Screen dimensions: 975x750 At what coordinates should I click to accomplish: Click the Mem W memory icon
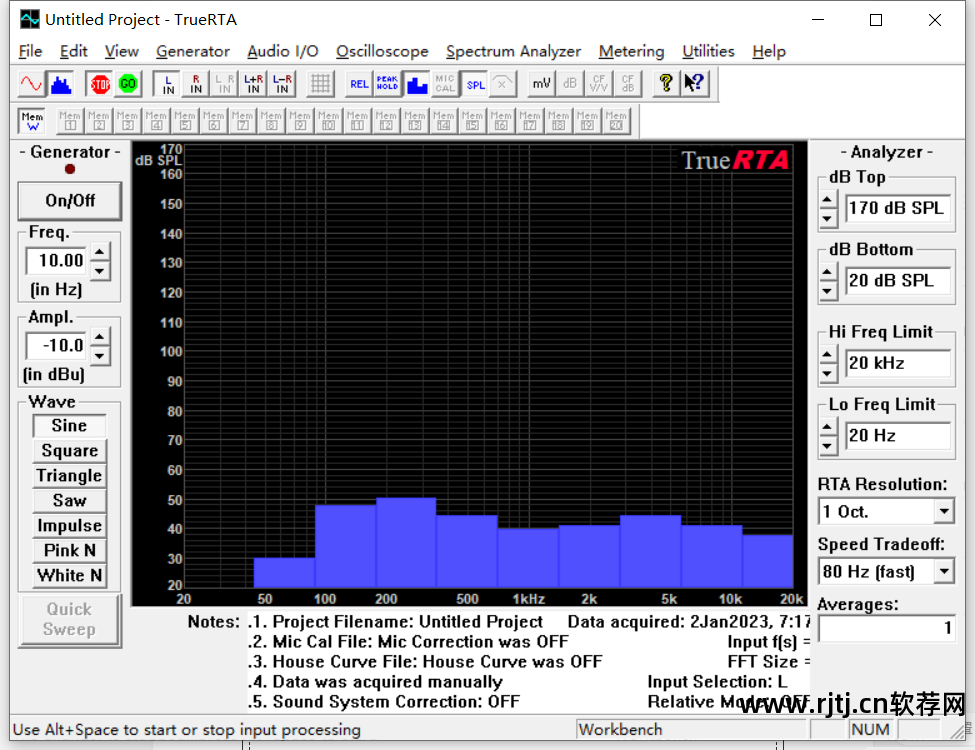(x=32, y=121)
